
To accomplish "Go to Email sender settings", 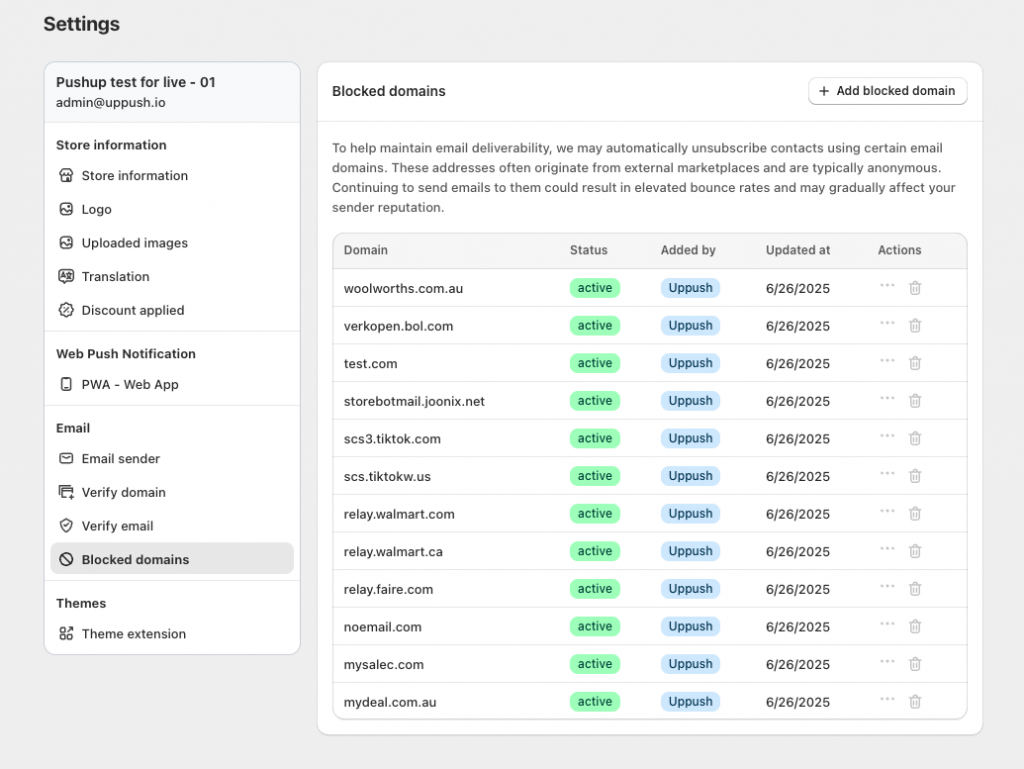I will point(120,459).
